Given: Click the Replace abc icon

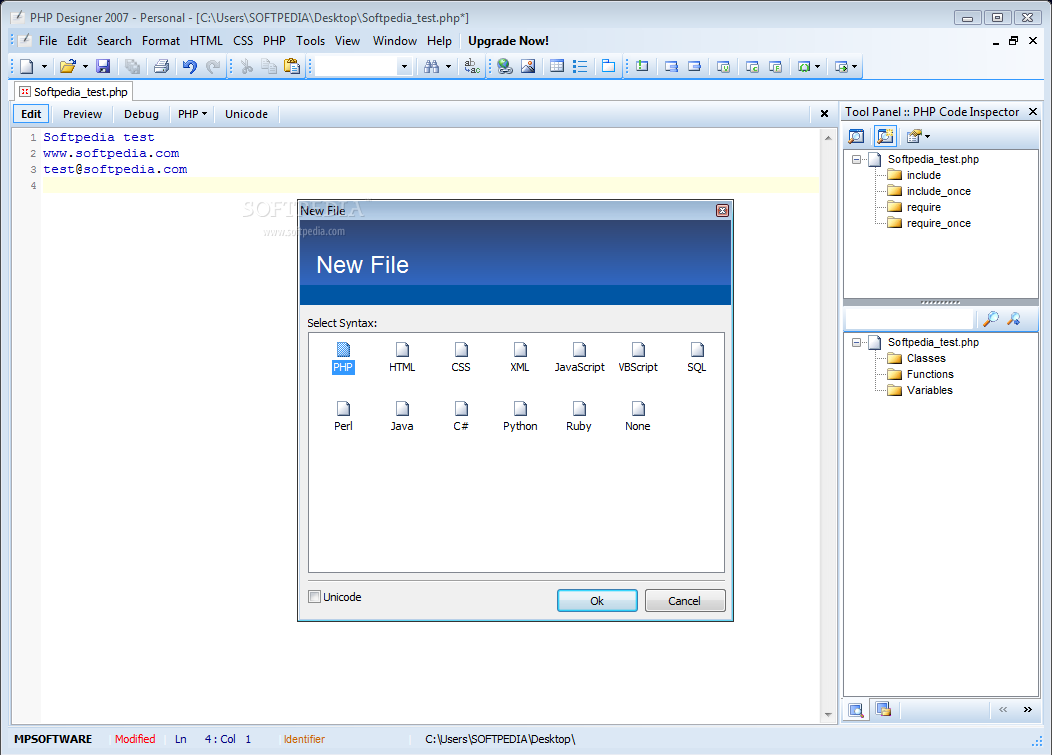Looking at the screenshot, I should click(x=472, y=66).
